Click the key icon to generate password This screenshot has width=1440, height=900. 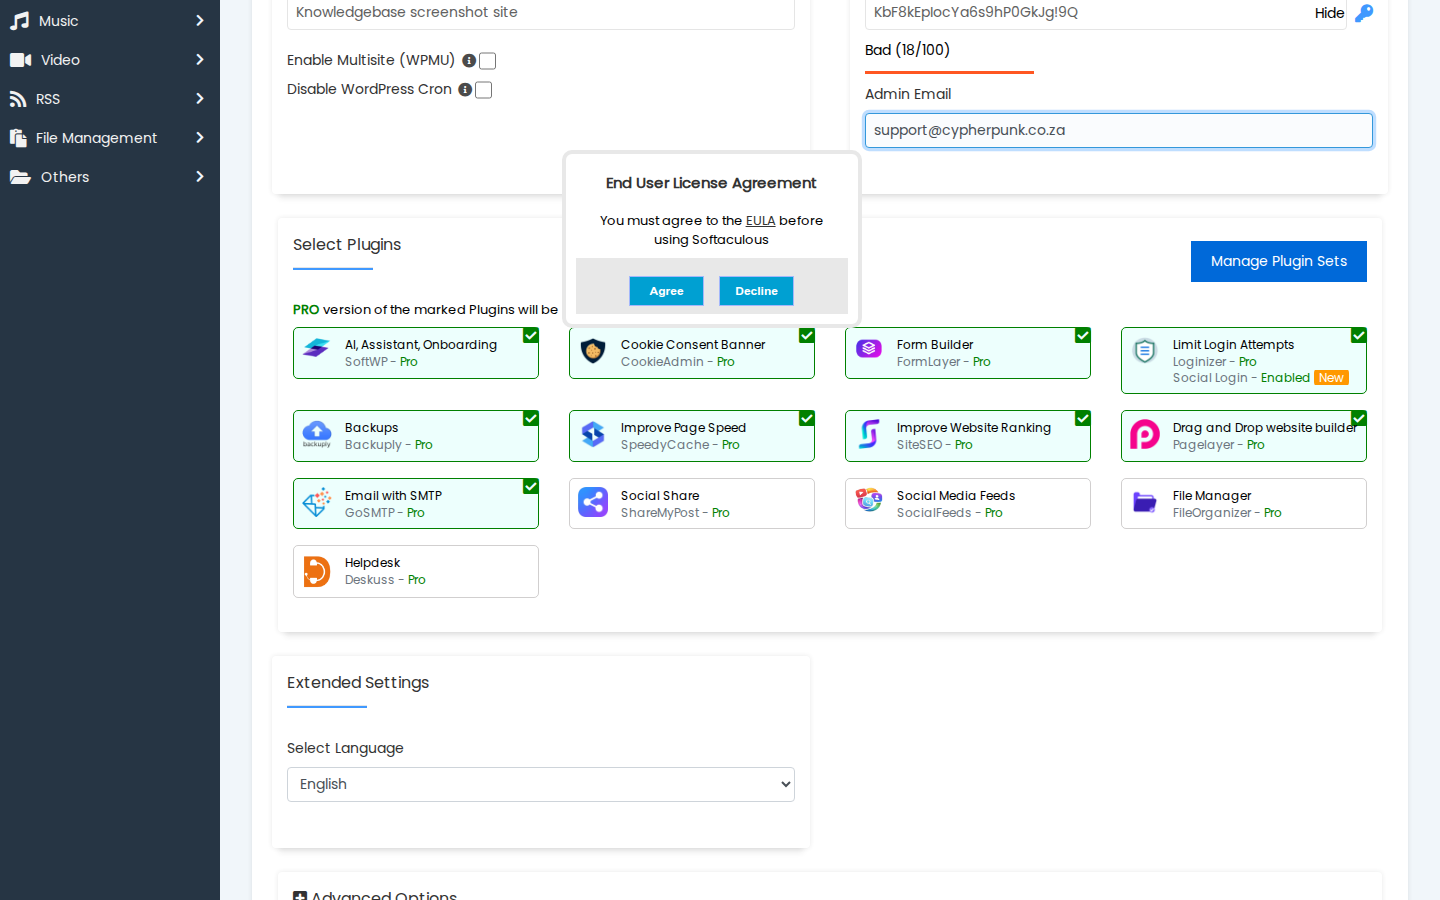click(x=1364, y=13)
